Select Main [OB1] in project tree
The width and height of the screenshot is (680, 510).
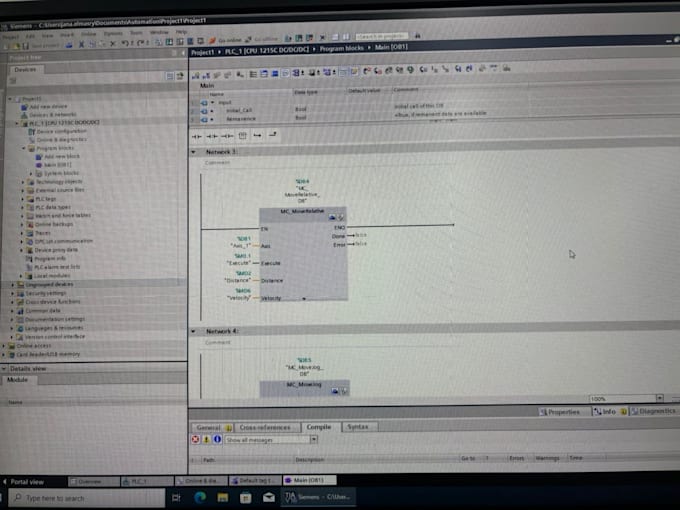53,165
